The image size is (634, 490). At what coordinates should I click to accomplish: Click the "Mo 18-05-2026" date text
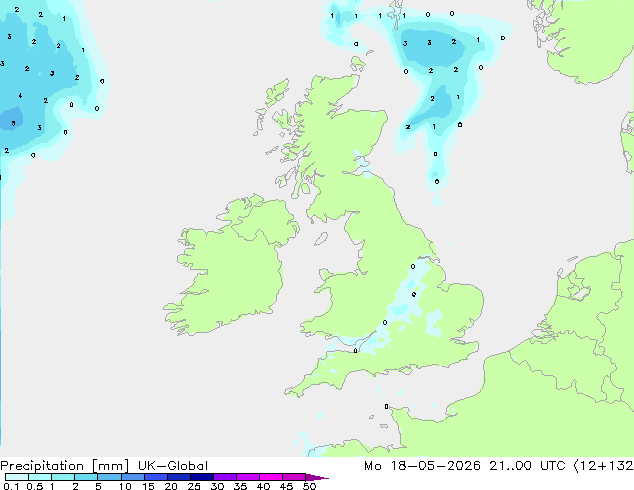422,466
